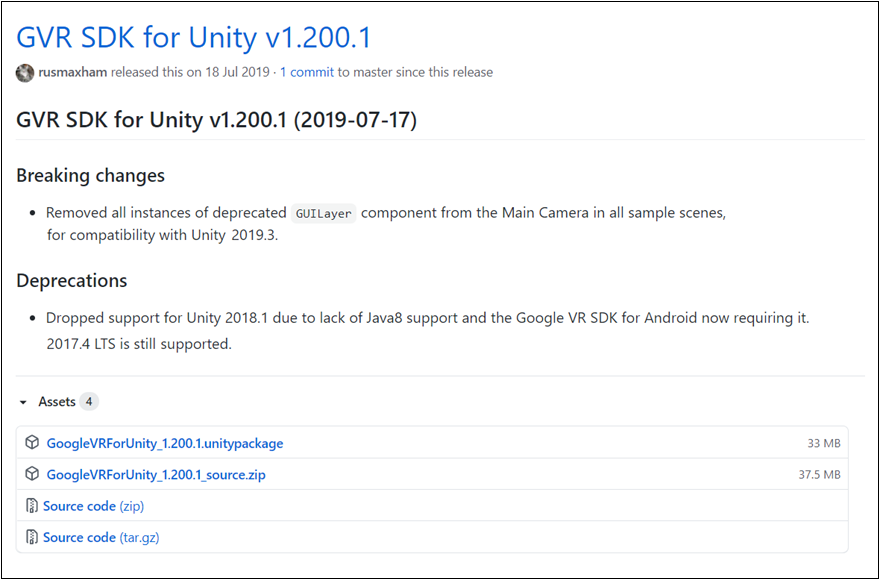Open the GVR SDK for Unity v1.200.1 title link
This screenshot has height=580, width=880.
tap(194, 38)
